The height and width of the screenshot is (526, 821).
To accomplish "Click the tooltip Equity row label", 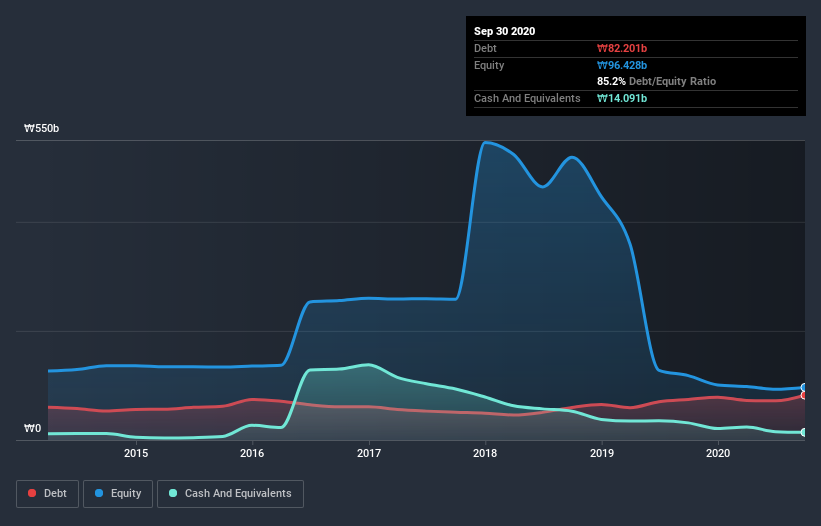I will coord(489,65).
